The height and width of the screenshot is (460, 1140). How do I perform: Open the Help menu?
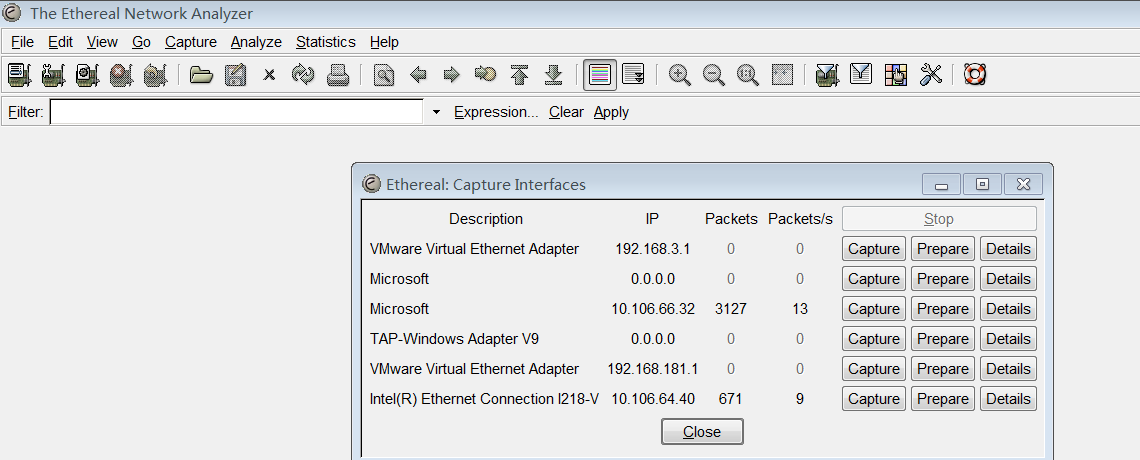click(x=384, y=42)
